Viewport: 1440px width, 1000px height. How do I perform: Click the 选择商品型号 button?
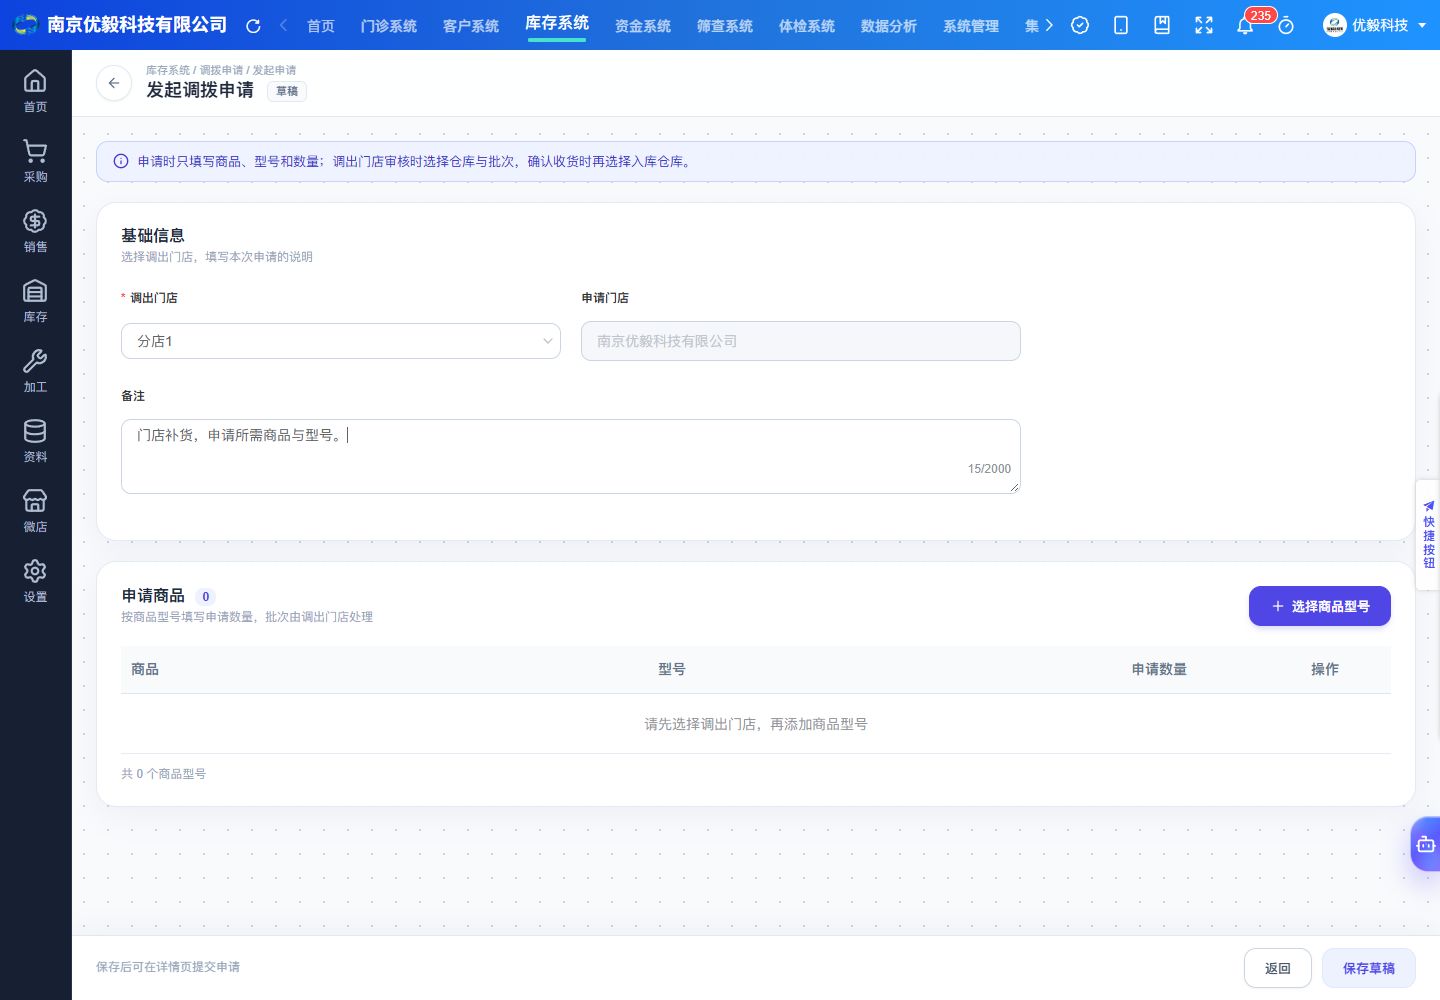click(1320, 606)
